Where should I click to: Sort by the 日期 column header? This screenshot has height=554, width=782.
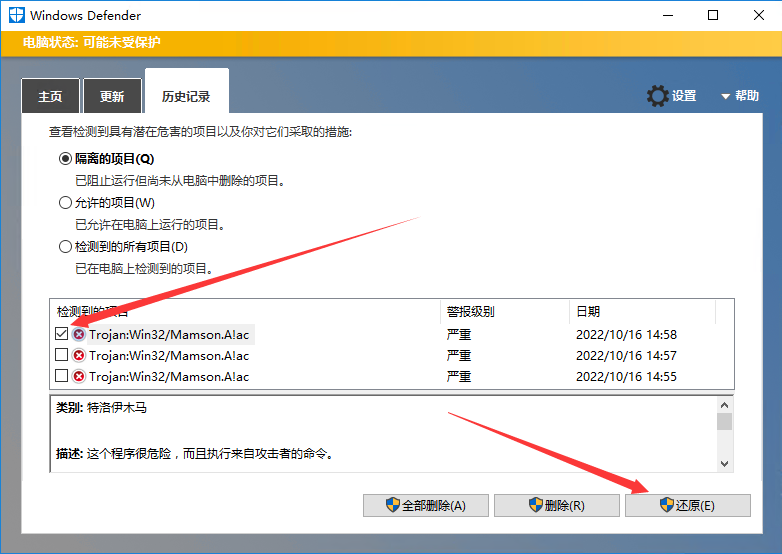click(642, 312)
